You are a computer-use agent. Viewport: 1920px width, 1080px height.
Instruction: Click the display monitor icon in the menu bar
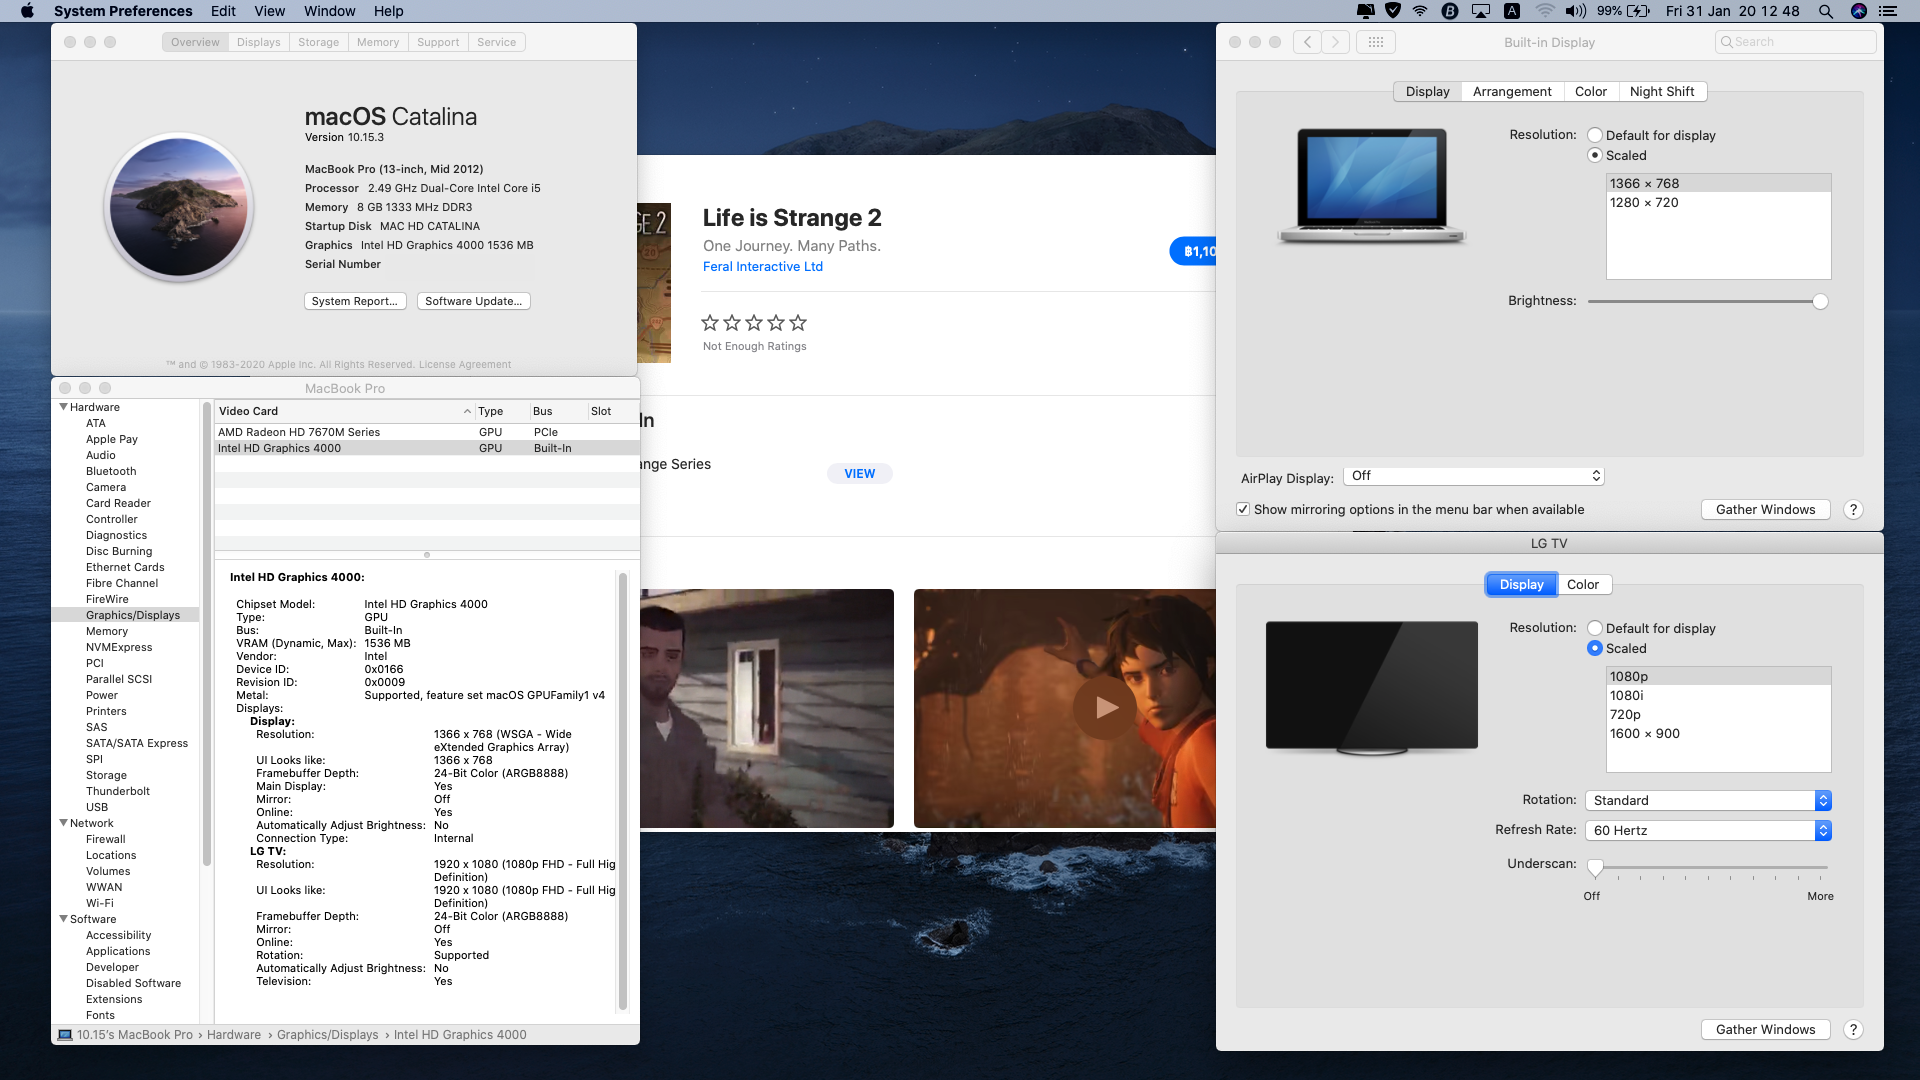(1365, 11)
